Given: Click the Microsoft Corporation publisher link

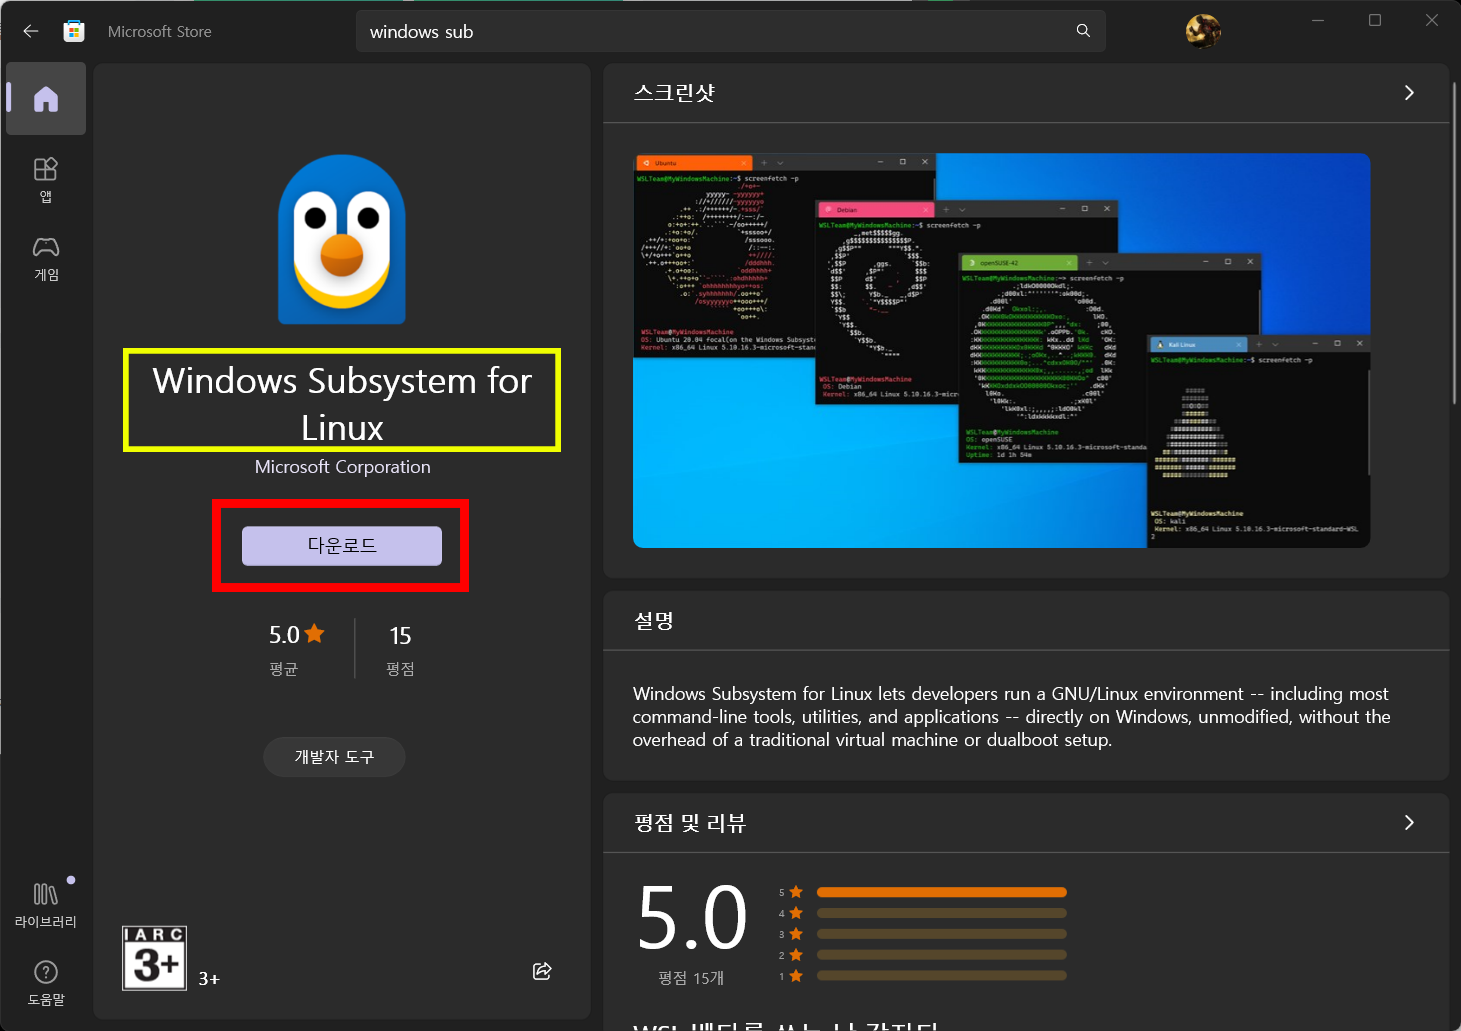Looking at the screenshot, I should (342, 467).
